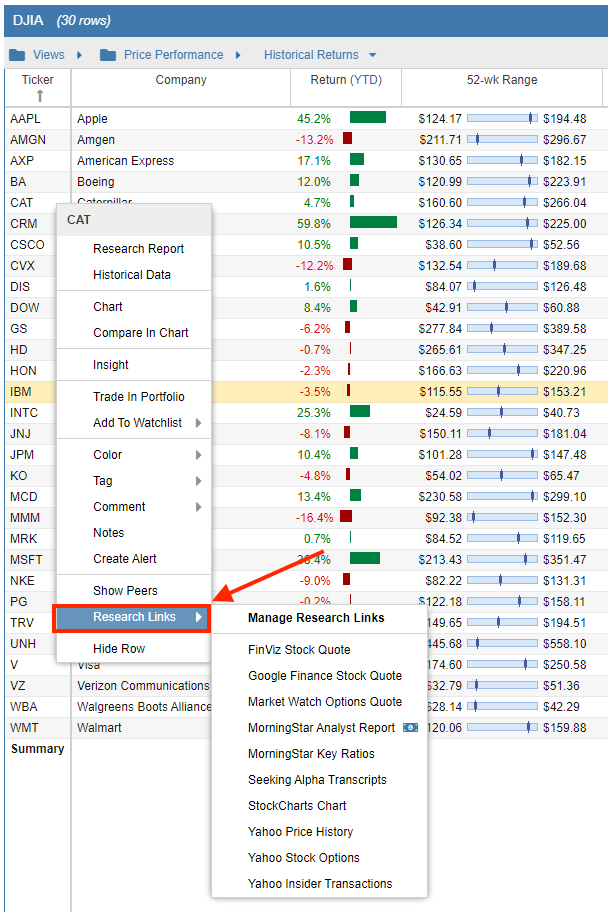
Task: Choose Chart from the context menu
Action: tap(108, 307)
